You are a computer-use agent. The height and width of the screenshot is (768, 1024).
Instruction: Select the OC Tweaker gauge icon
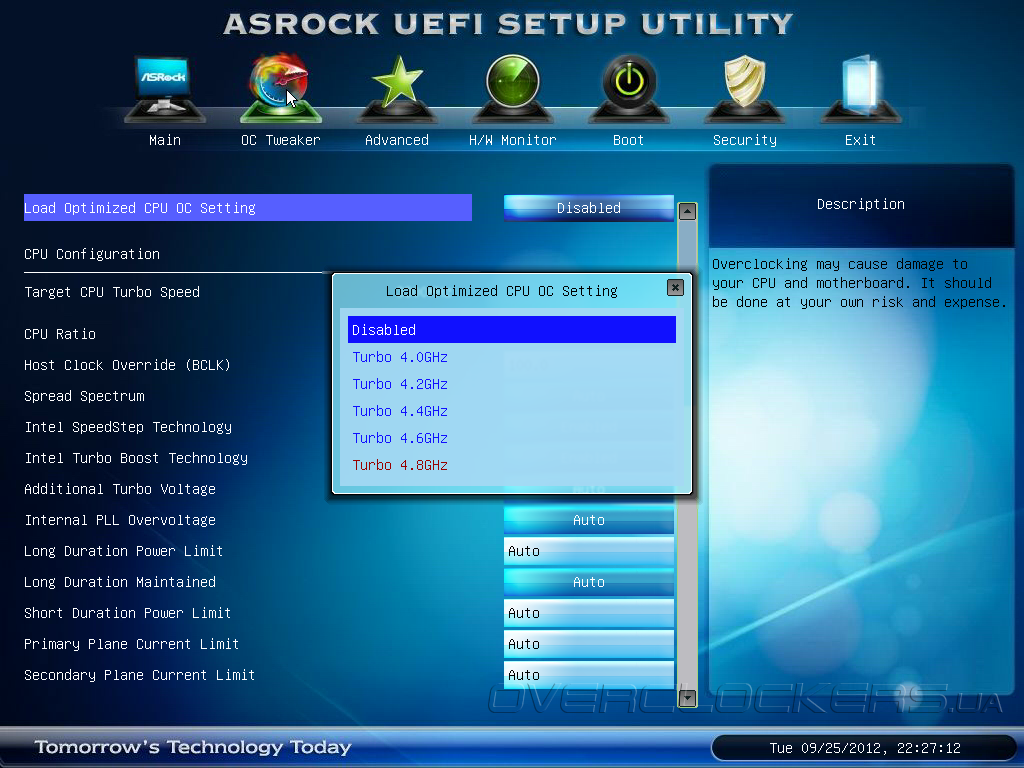281,88
